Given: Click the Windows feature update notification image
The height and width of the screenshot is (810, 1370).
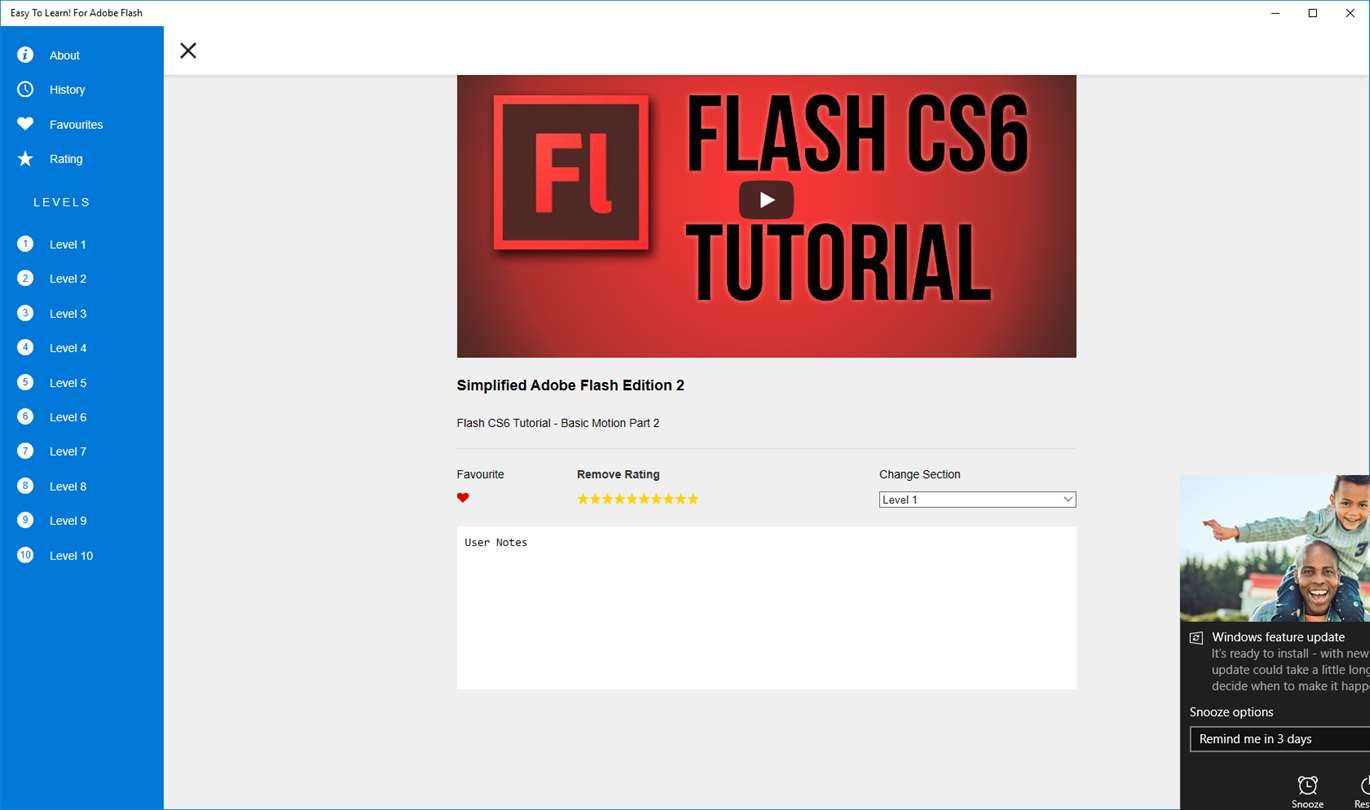Looking at the screenshot, I should (1275, 548).
